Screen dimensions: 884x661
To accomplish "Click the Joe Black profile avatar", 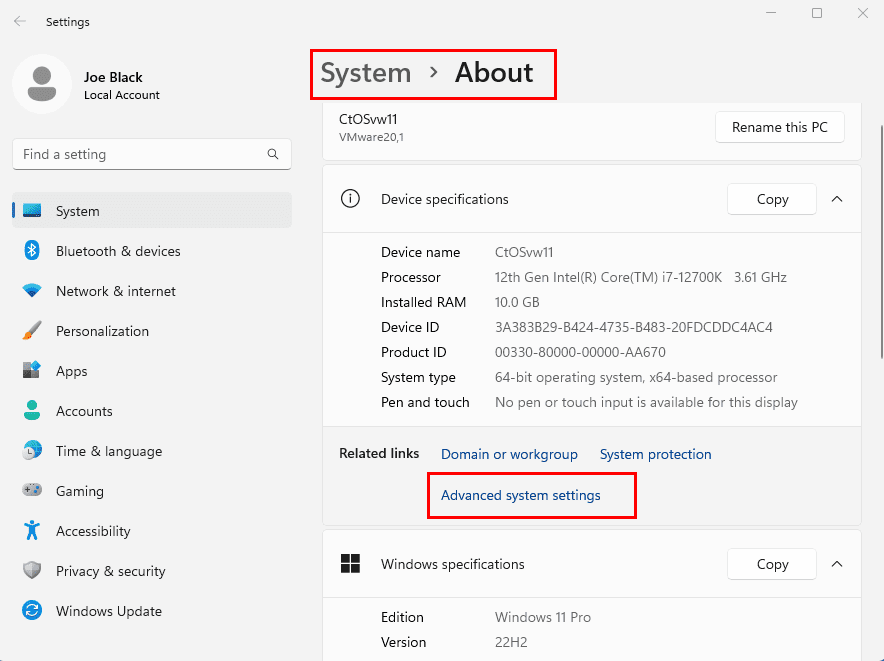I will pyautogui.click(x=42, y=84).
